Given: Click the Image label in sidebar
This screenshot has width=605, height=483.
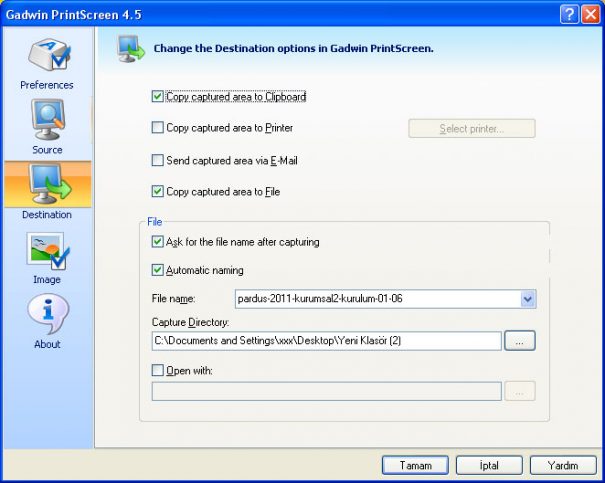Looking at the screenshot, I should pos(47,279).
